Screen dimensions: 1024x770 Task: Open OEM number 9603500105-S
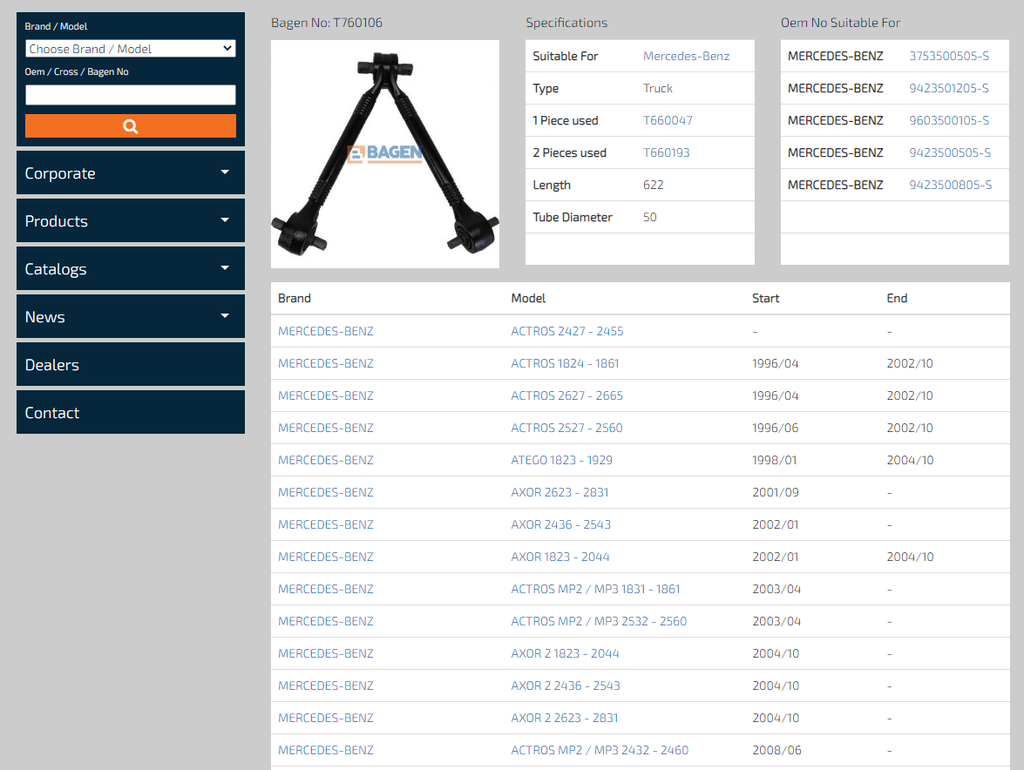[949, 120]
